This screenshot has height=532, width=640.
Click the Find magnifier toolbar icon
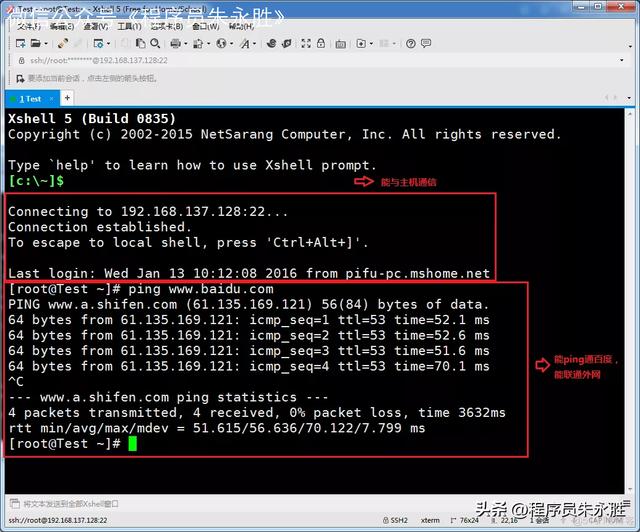(x=155, y=43)
